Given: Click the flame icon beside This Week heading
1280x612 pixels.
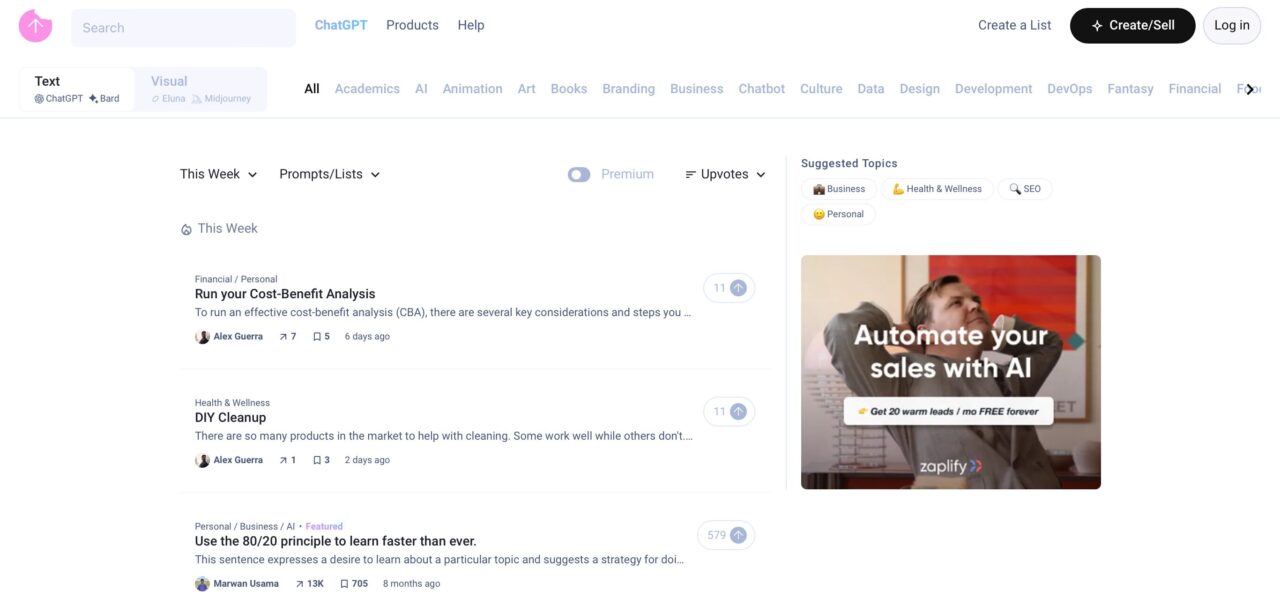Looking at the screenshot, I should click(x=186, y=229).
